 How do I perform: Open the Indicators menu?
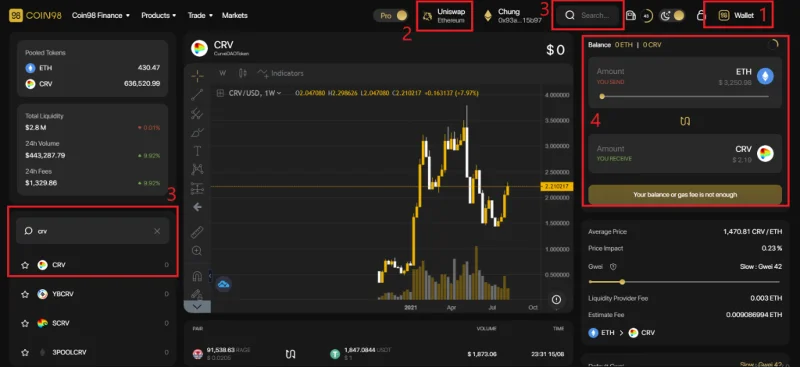pos(280,73)
